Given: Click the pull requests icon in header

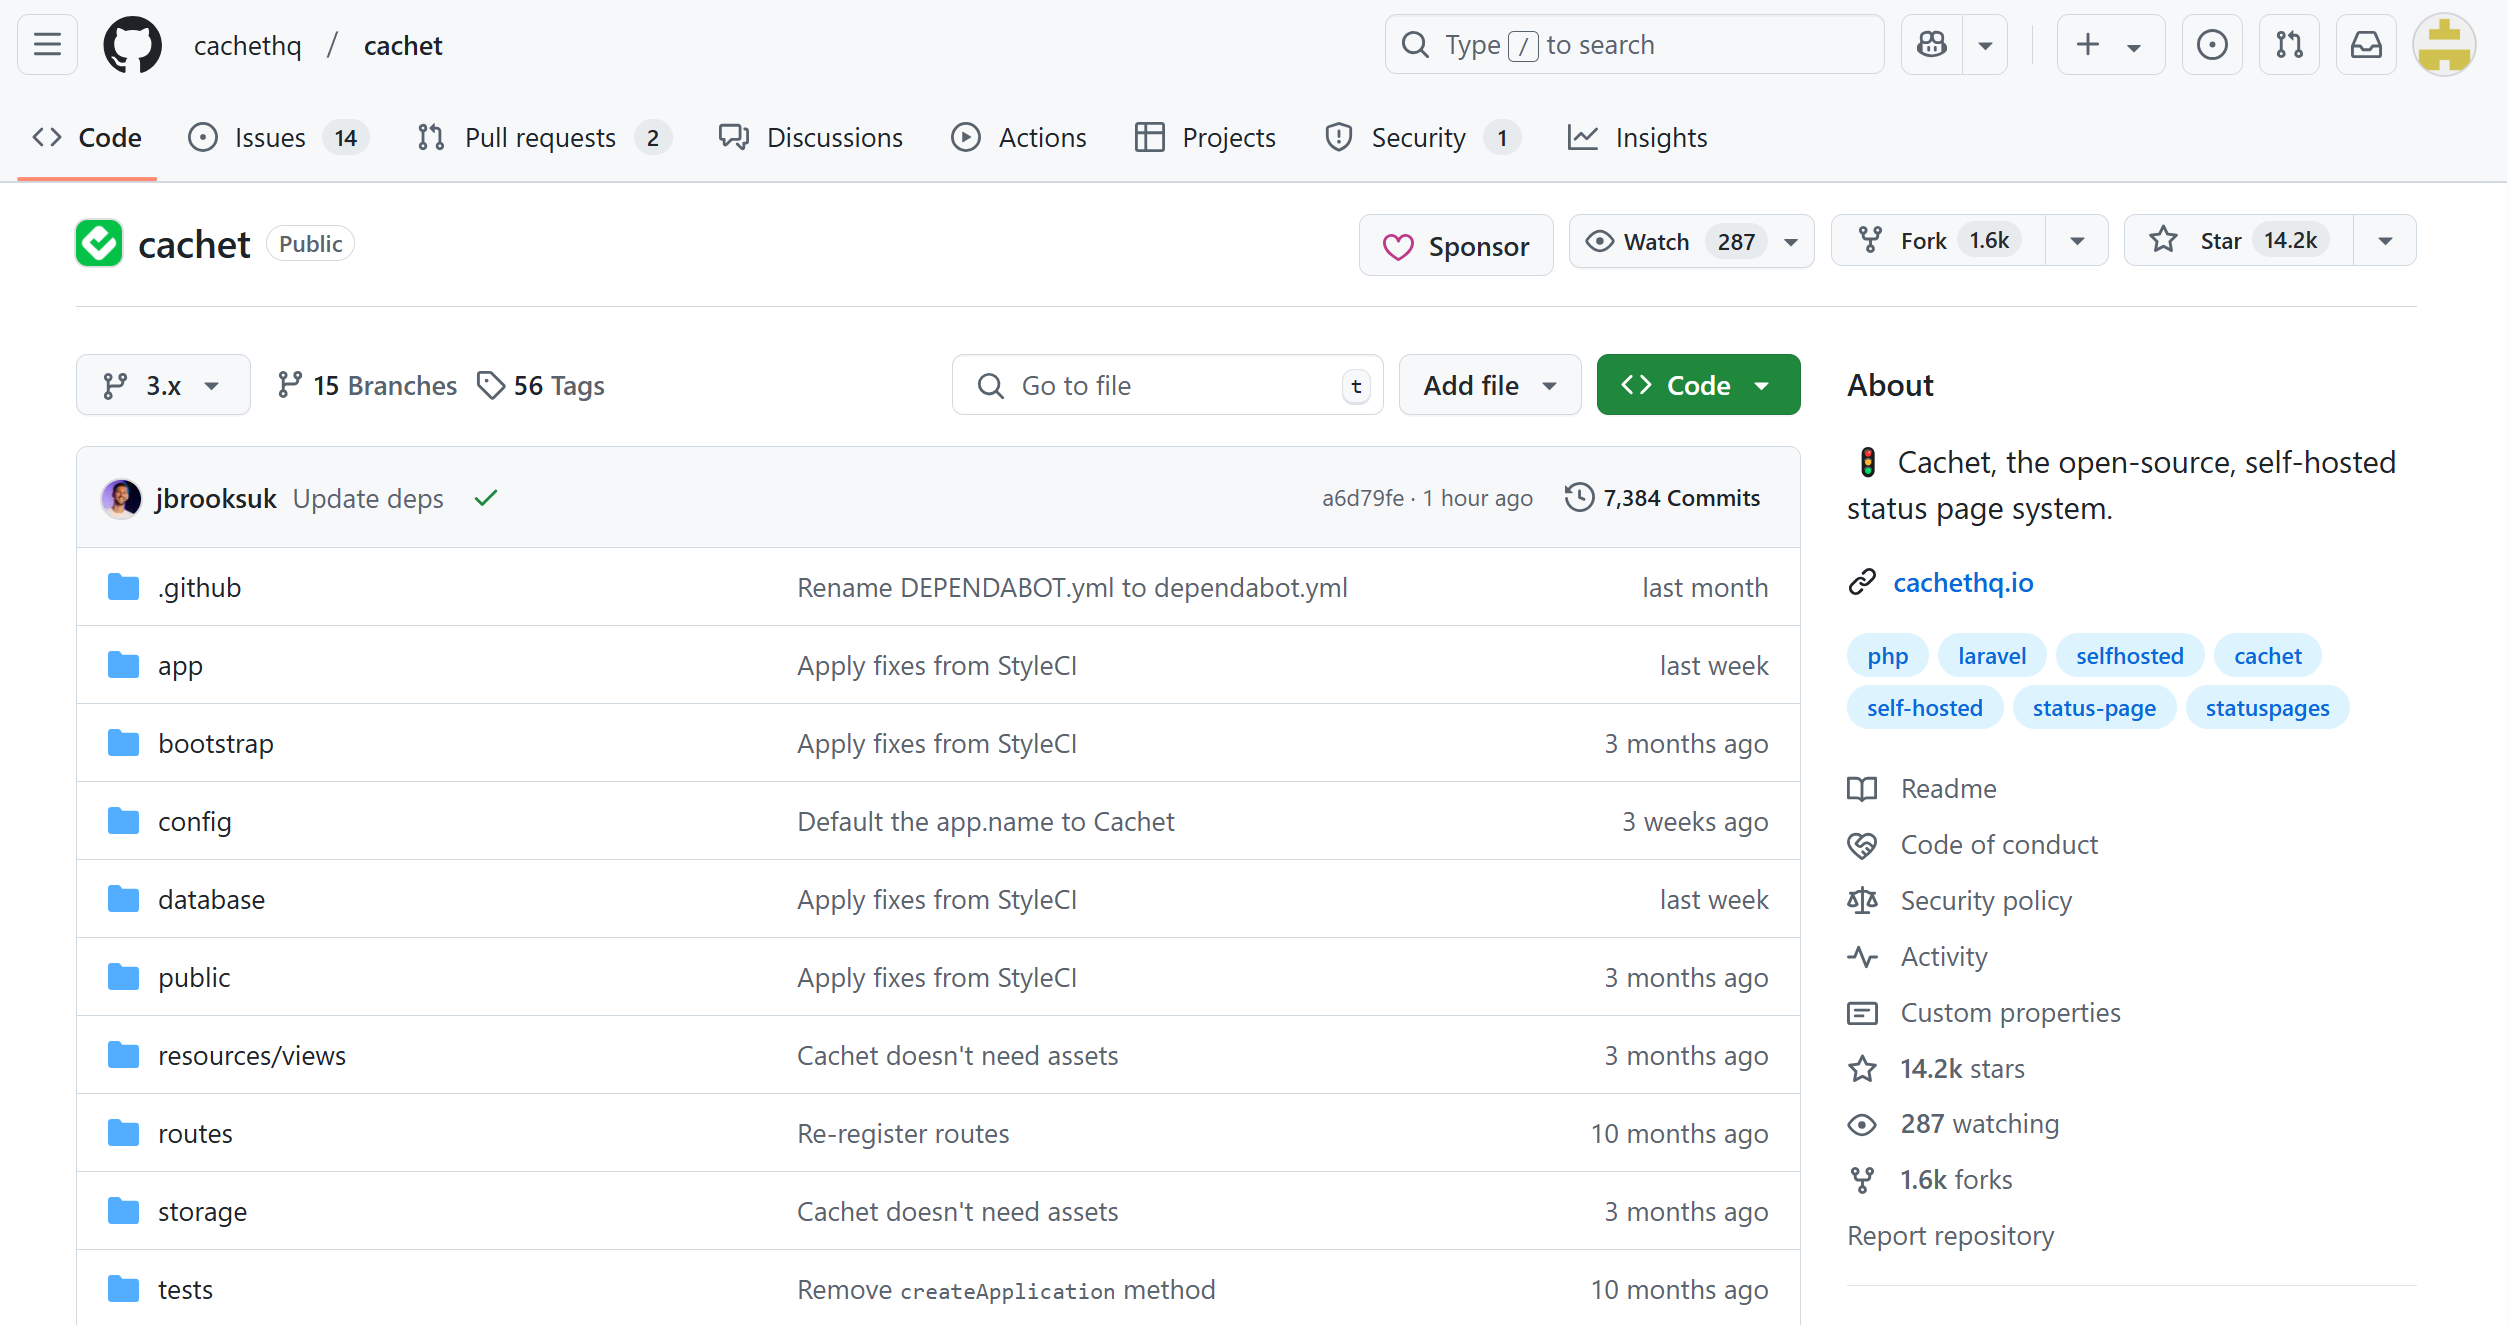Looking at the screenshot, I should click(2289, 45).
